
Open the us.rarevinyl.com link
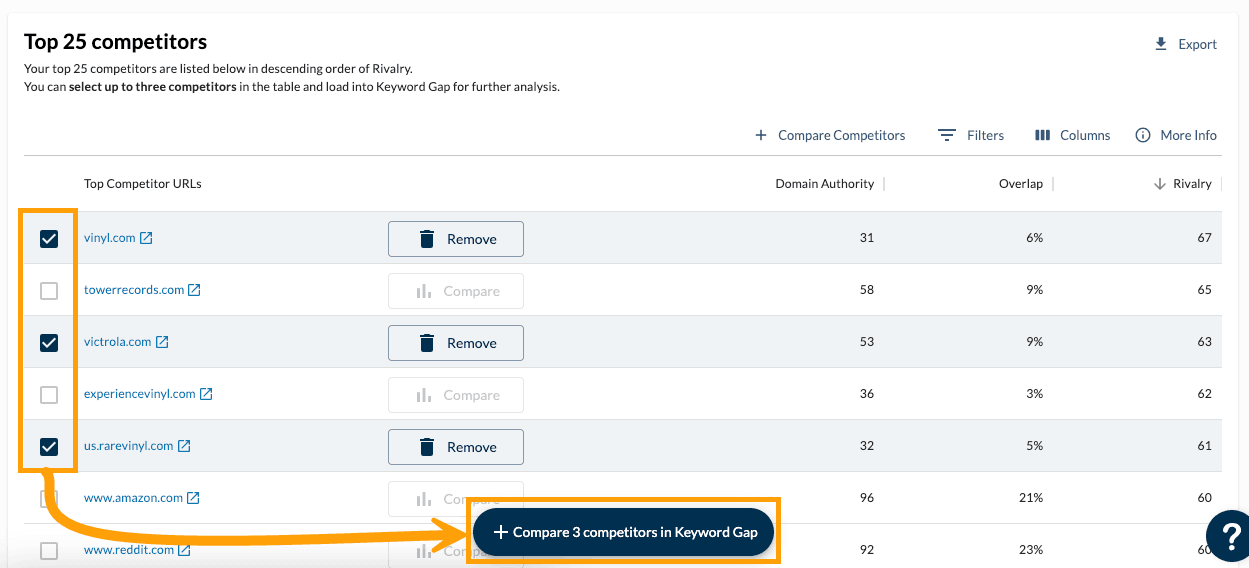point(128,446)
